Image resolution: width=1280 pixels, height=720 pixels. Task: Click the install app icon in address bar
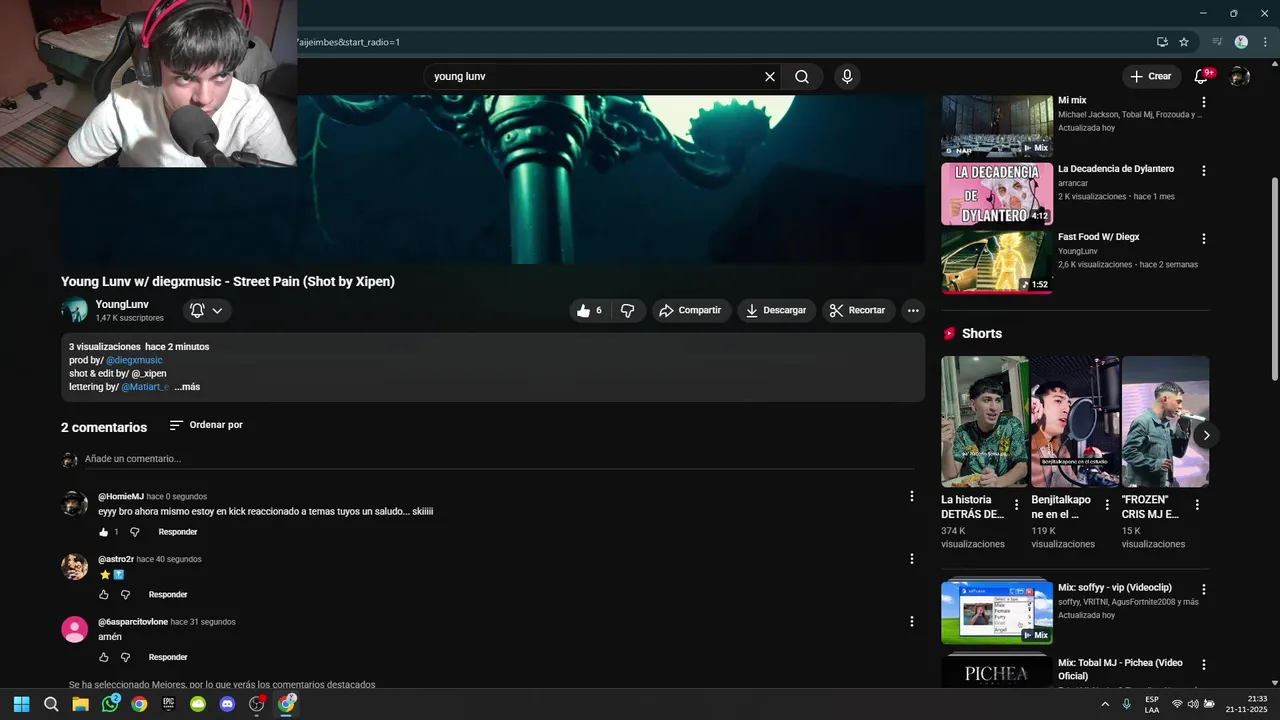point(1162,42)
